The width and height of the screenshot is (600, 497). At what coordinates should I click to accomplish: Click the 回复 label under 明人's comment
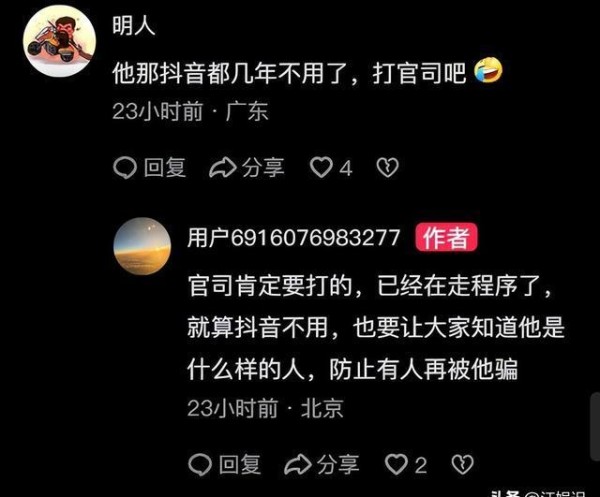[x=165, y=168]
